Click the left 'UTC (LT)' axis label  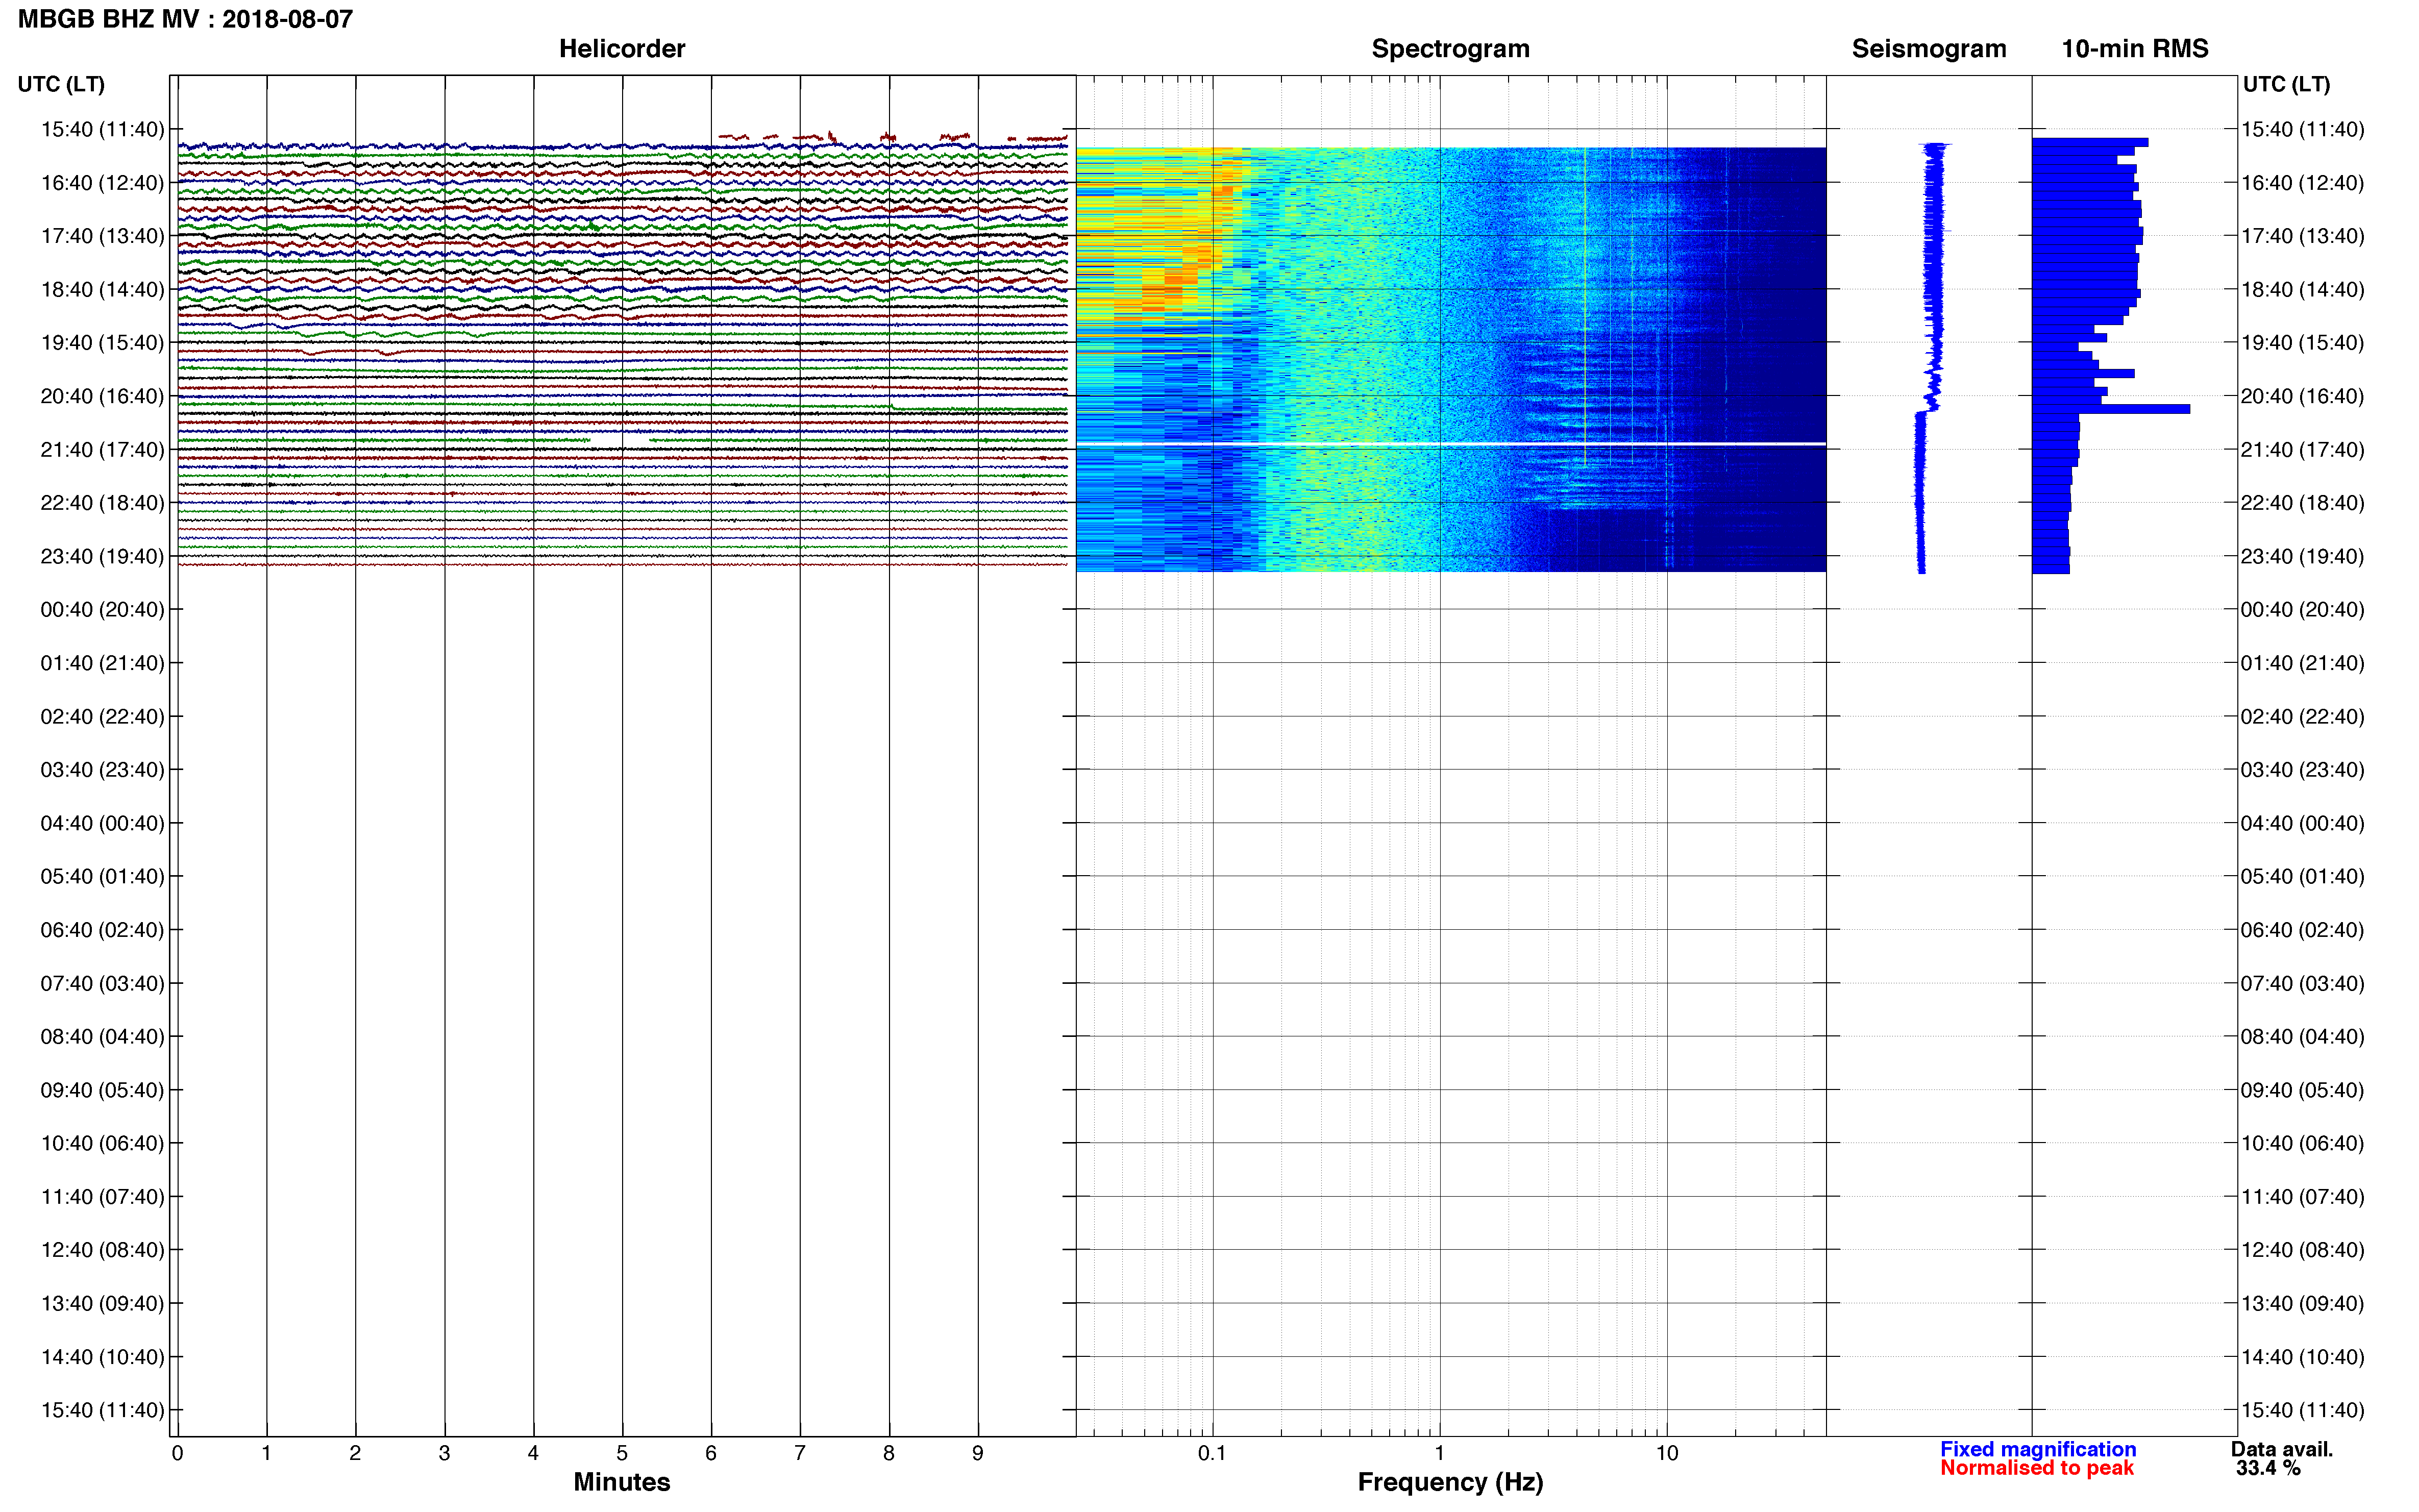click(61, 84)
